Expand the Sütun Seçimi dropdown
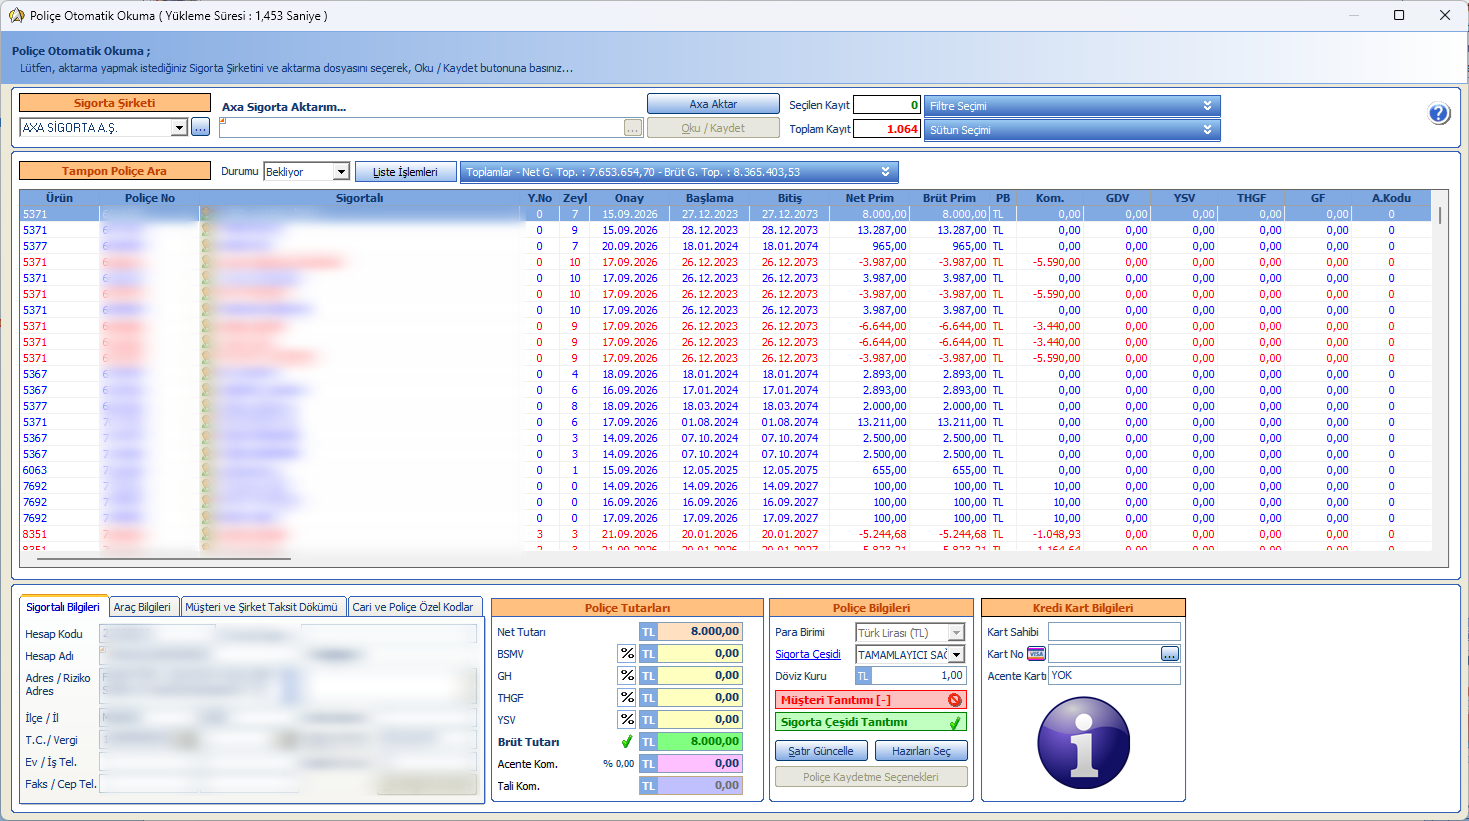The image size is (1469, 821). pos(1207,130)
